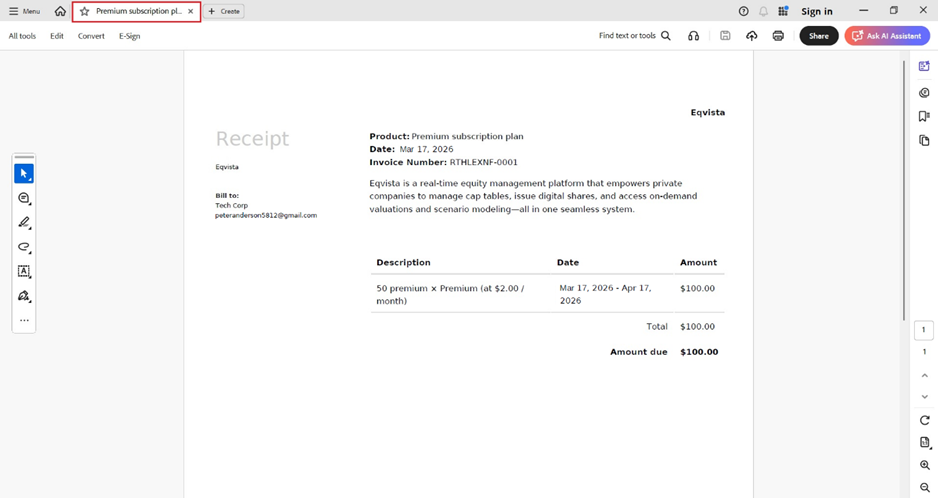Viewport: 938px width, 498px height.
Task: Zoom in on the document
Action: (x=924, y=465)
